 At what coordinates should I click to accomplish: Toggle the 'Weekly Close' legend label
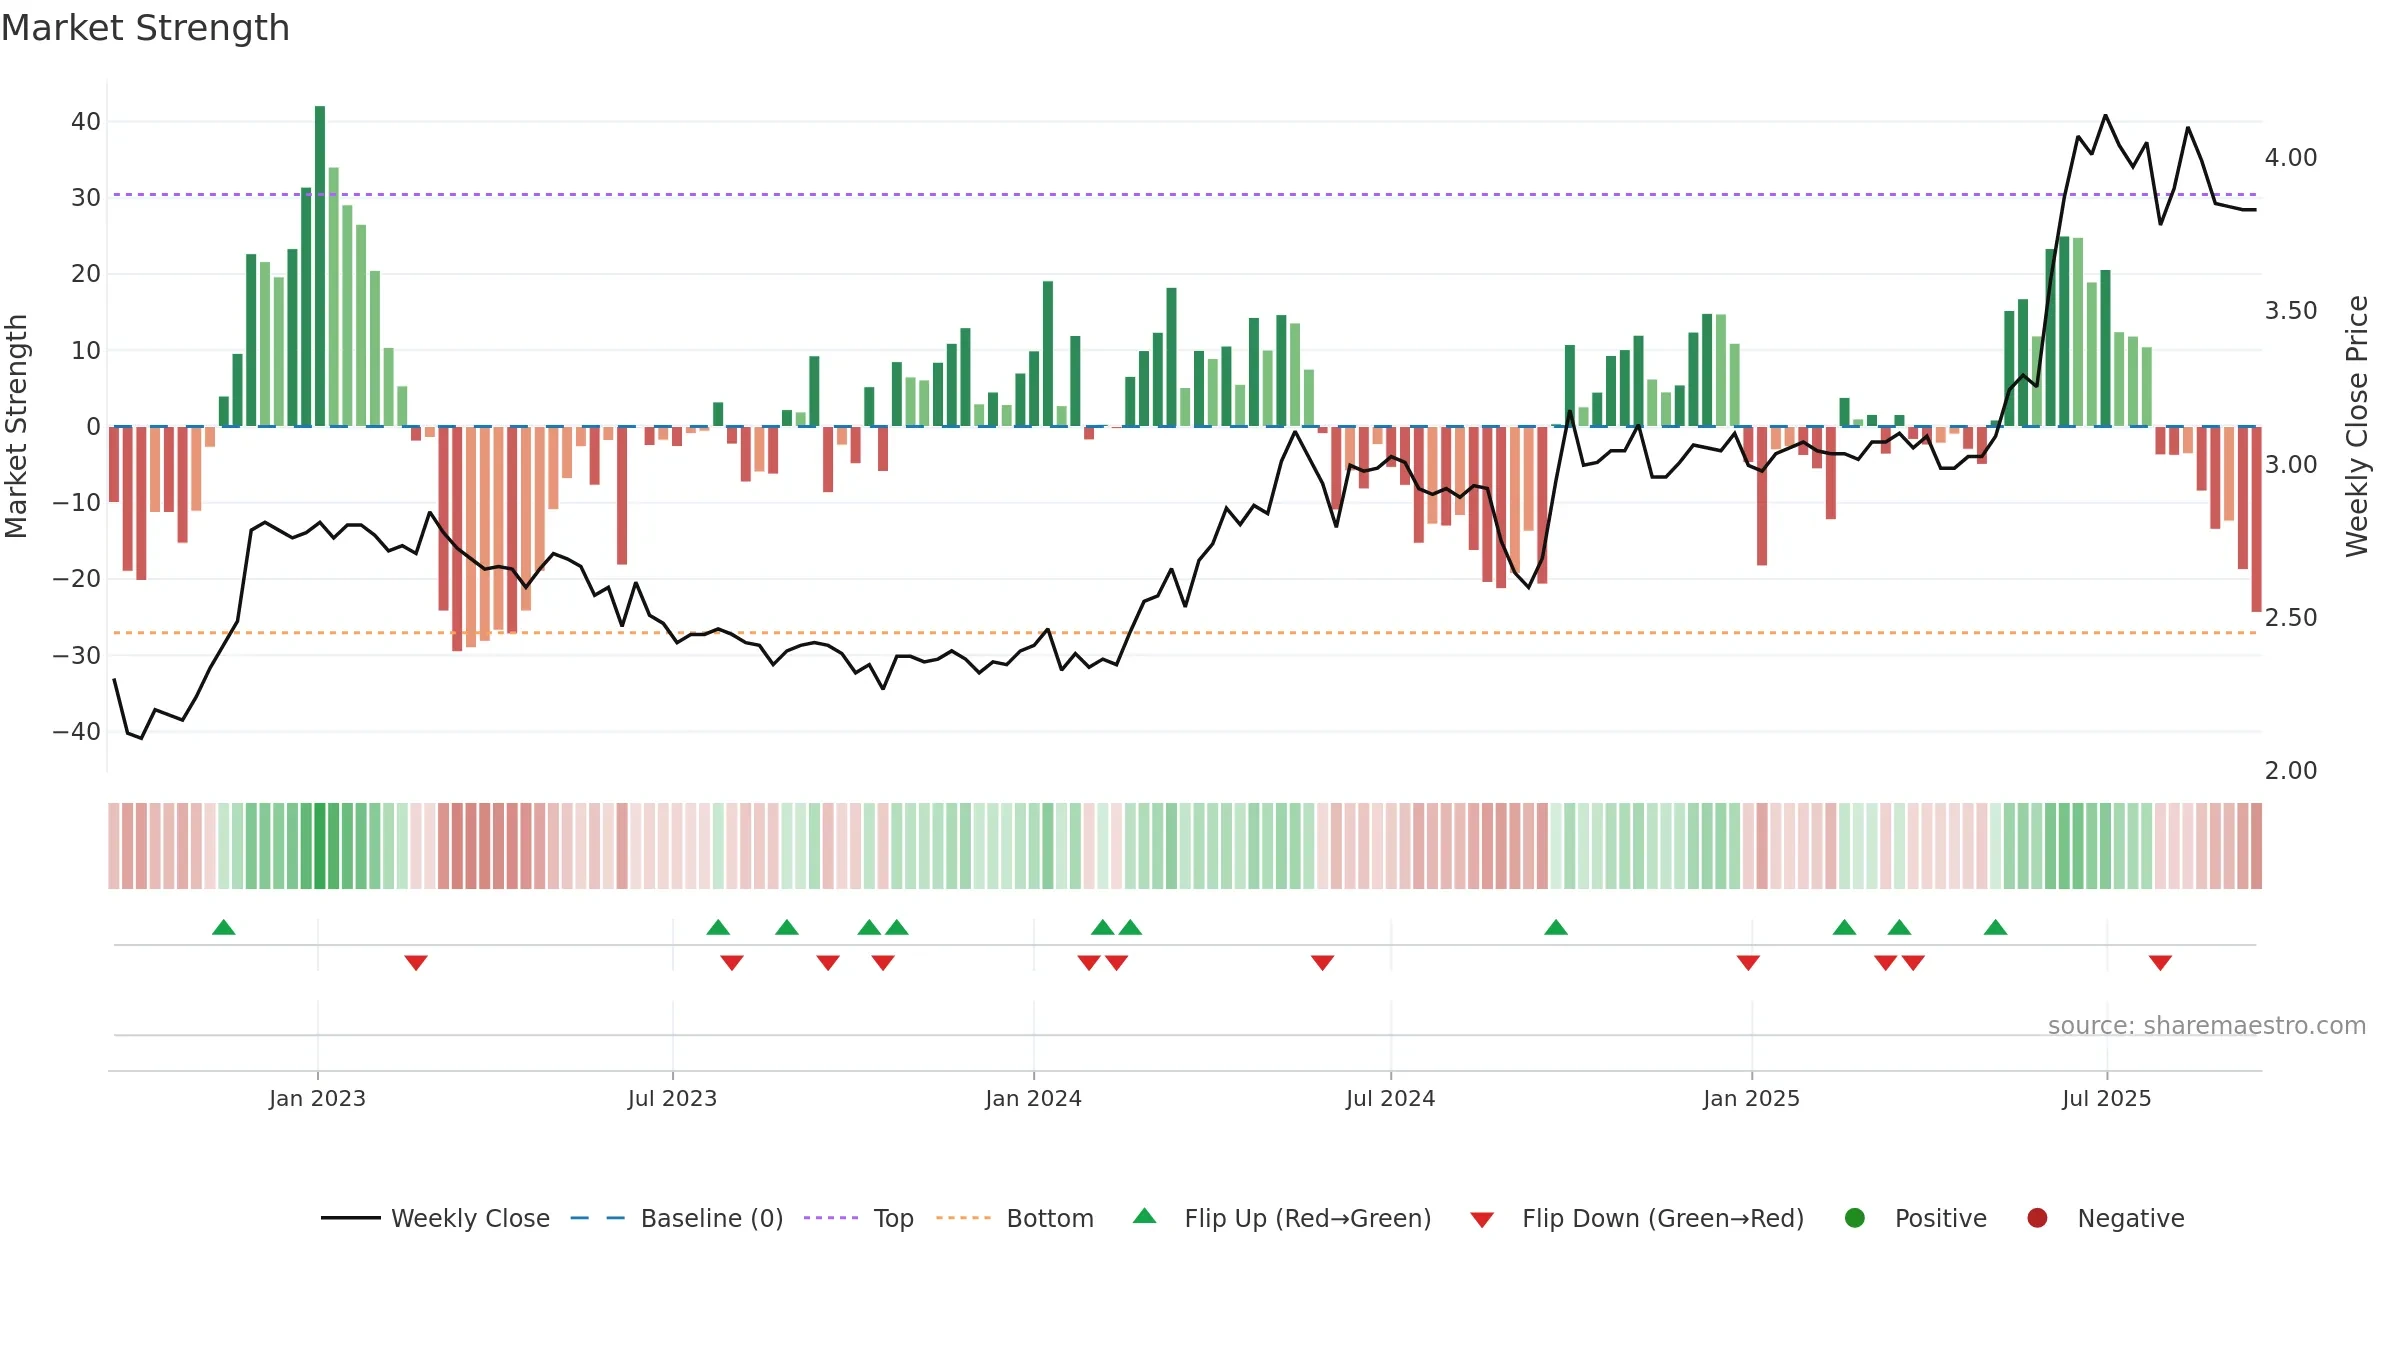tap(470, 1219)
